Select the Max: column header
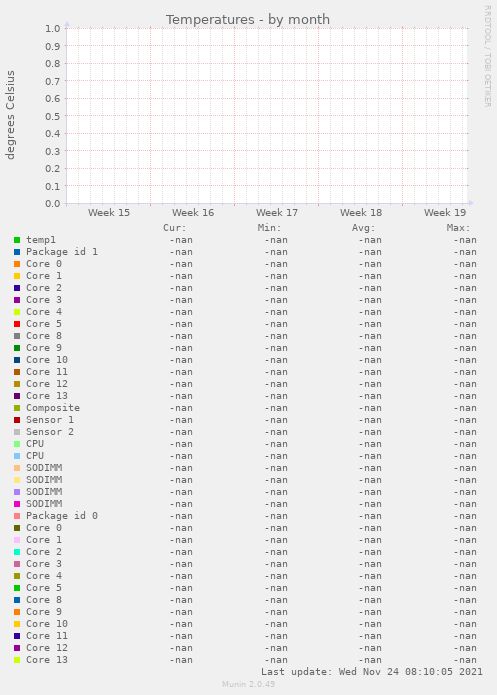The image size is (497, 695). (x=458, y=228)
